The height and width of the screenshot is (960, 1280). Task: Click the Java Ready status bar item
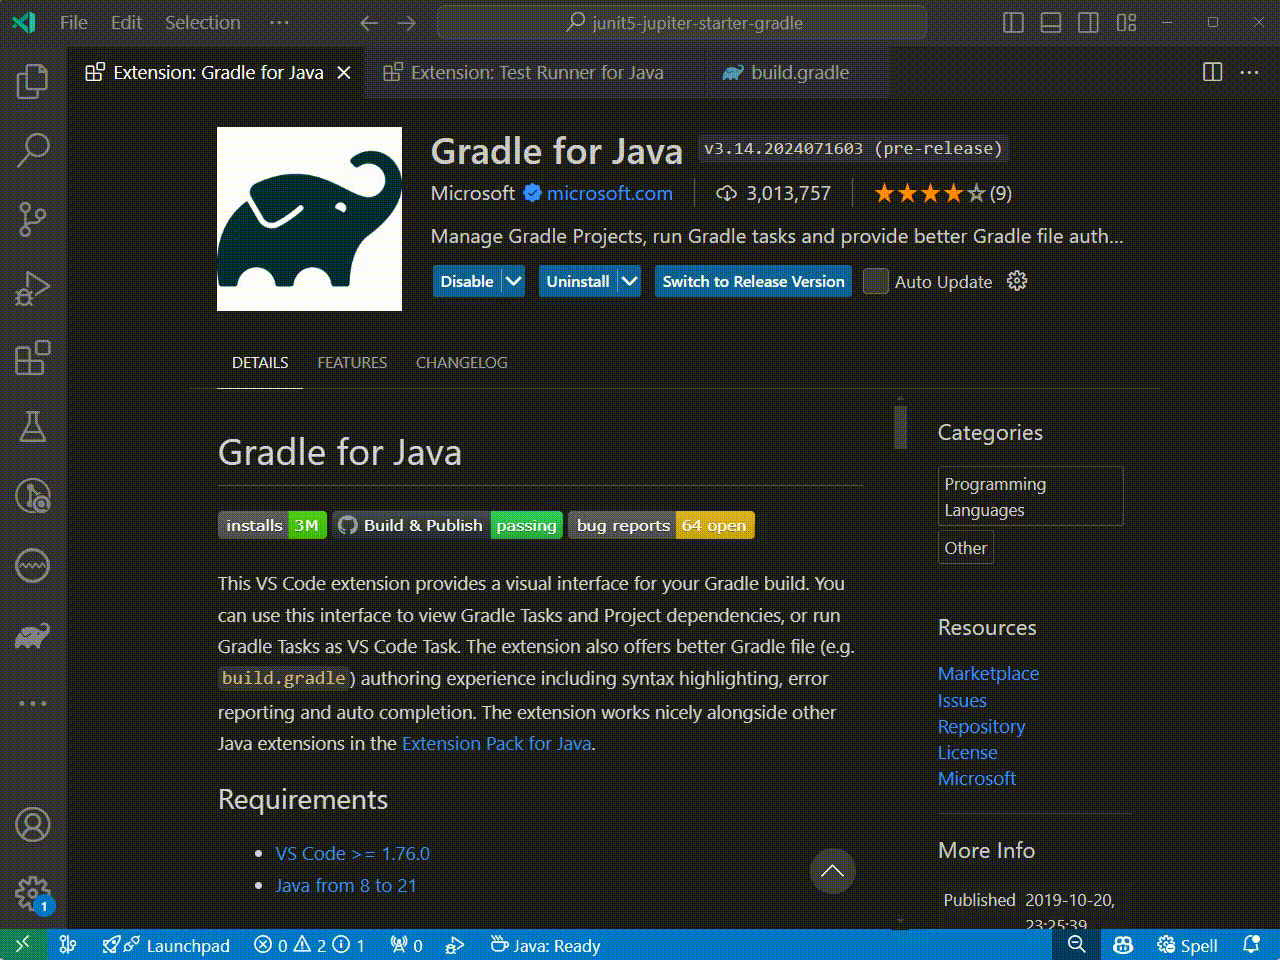click(x=544, y=945)
